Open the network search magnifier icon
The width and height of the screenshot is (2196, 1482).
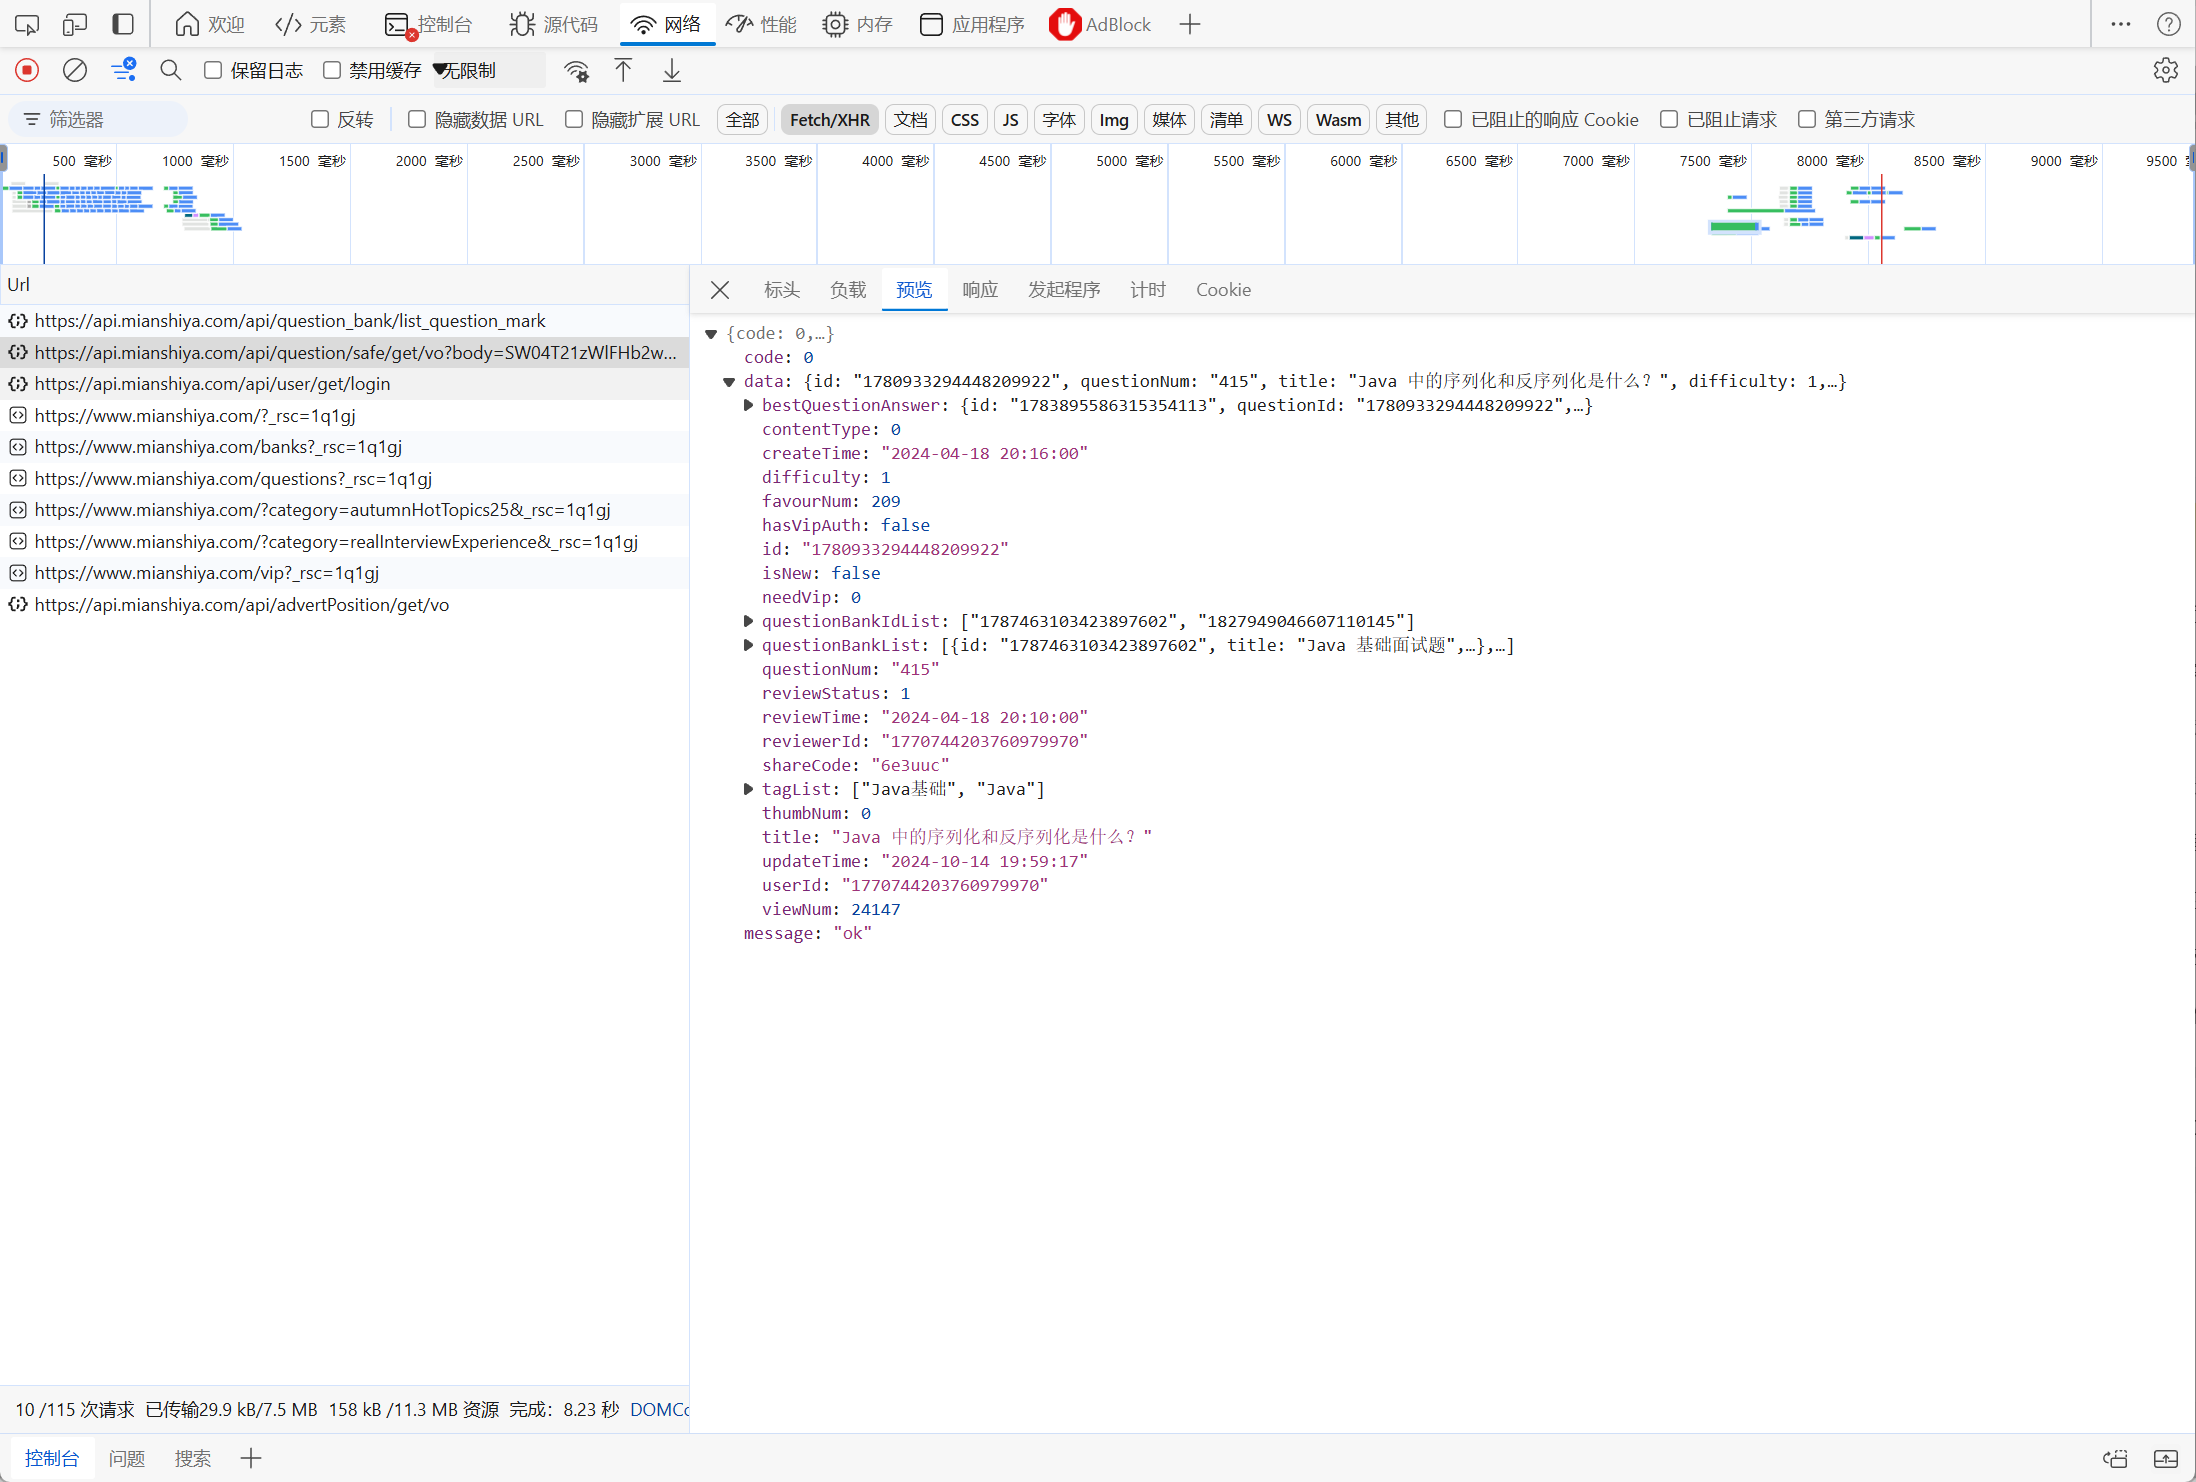click(171, 70)
